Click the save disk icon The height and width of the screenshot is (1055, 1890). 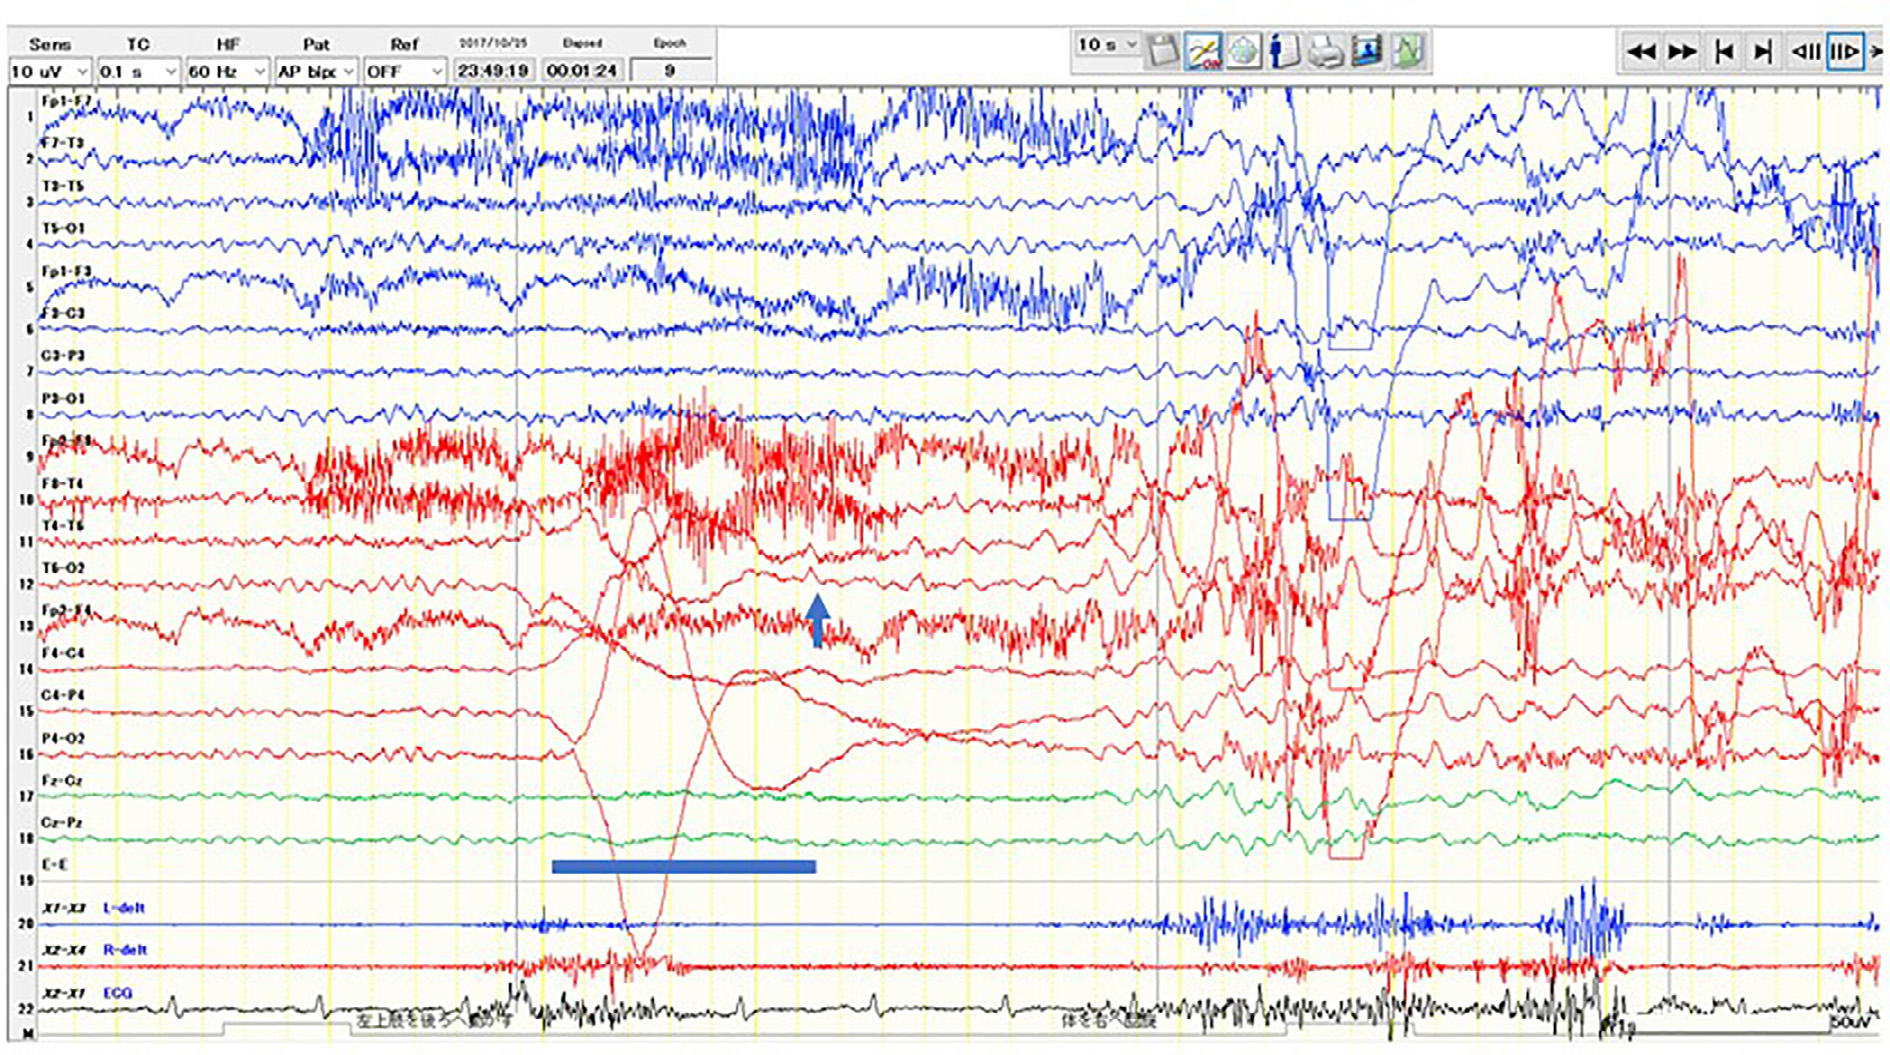[1162, 51]
